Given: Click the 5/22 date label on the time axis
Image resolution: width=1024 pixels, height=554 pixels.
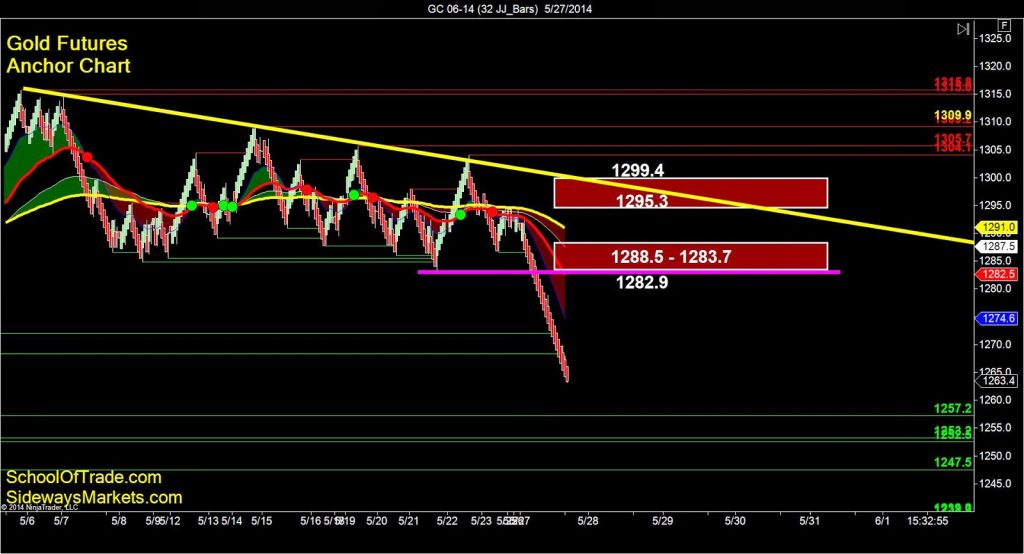Looking at the screenshot, I should [447, 521].
